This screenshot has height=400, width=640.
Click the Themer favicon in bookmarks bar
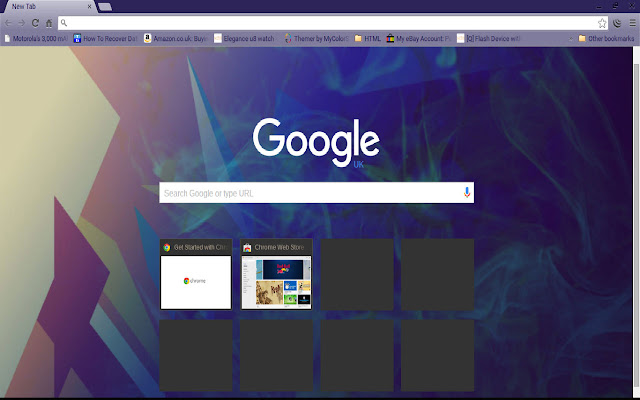288,38
